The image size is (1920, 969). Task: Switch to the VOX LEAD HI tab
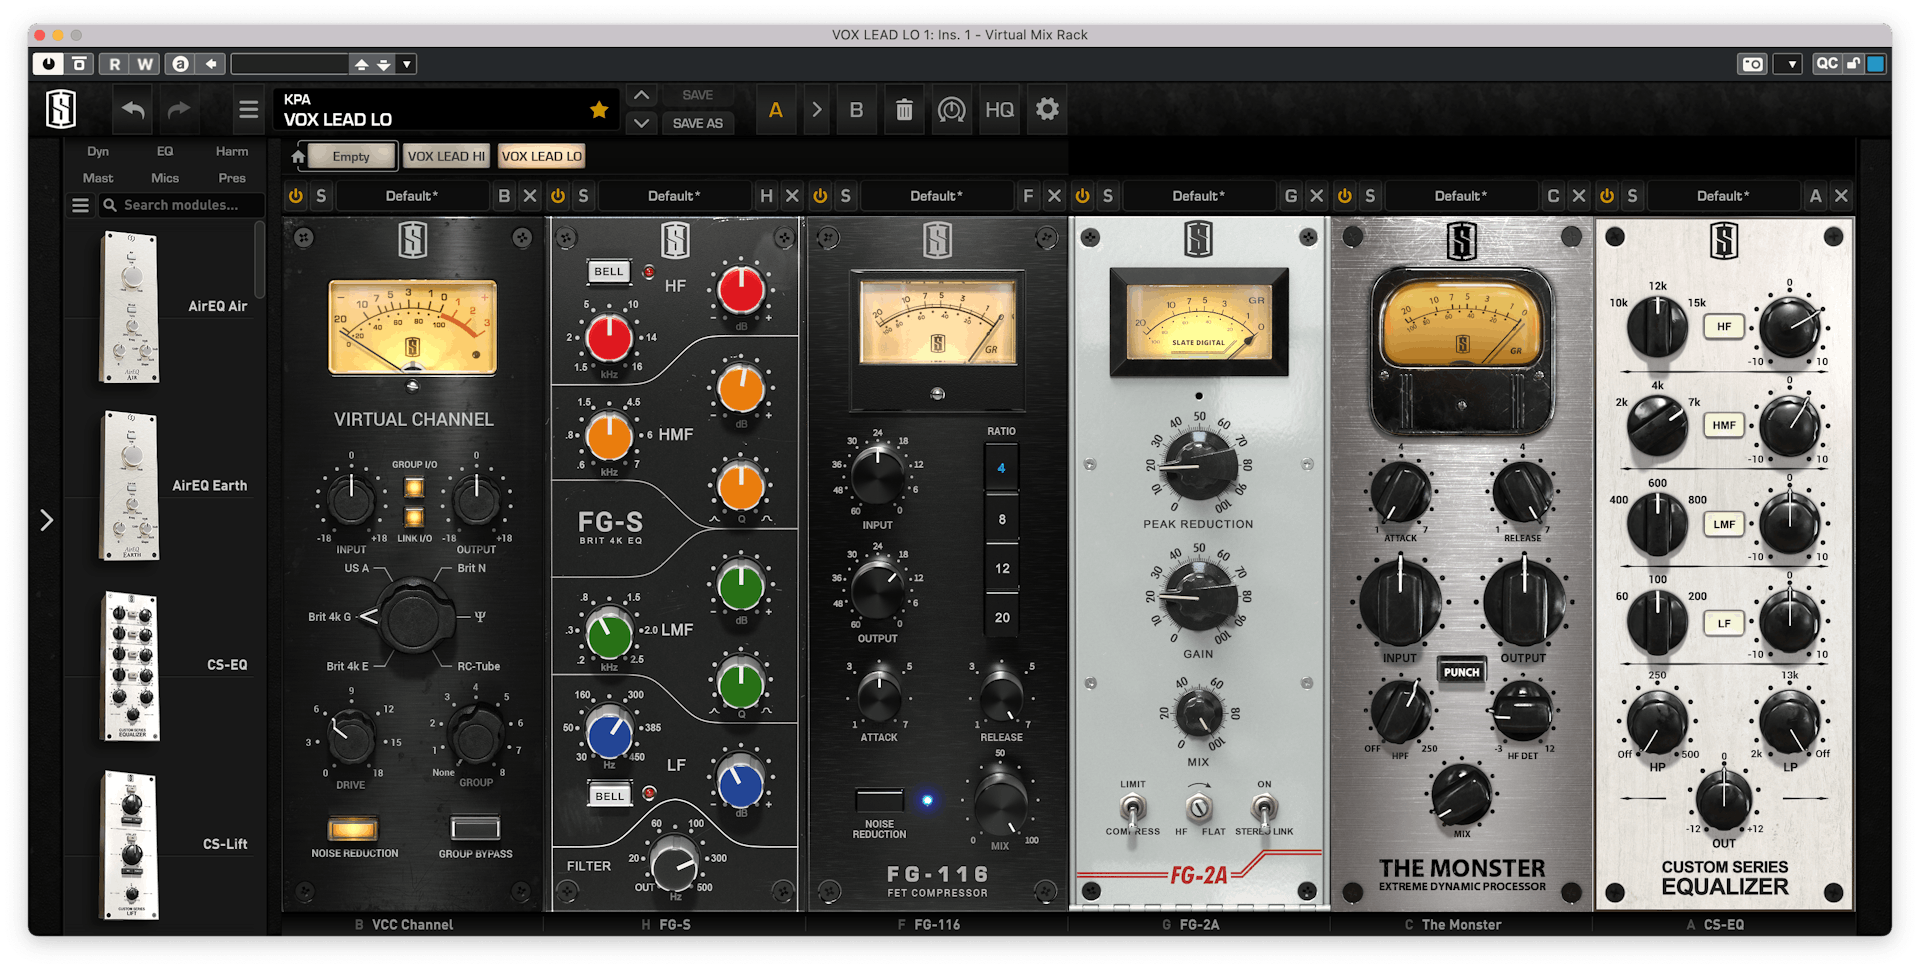tap(445, 156)
